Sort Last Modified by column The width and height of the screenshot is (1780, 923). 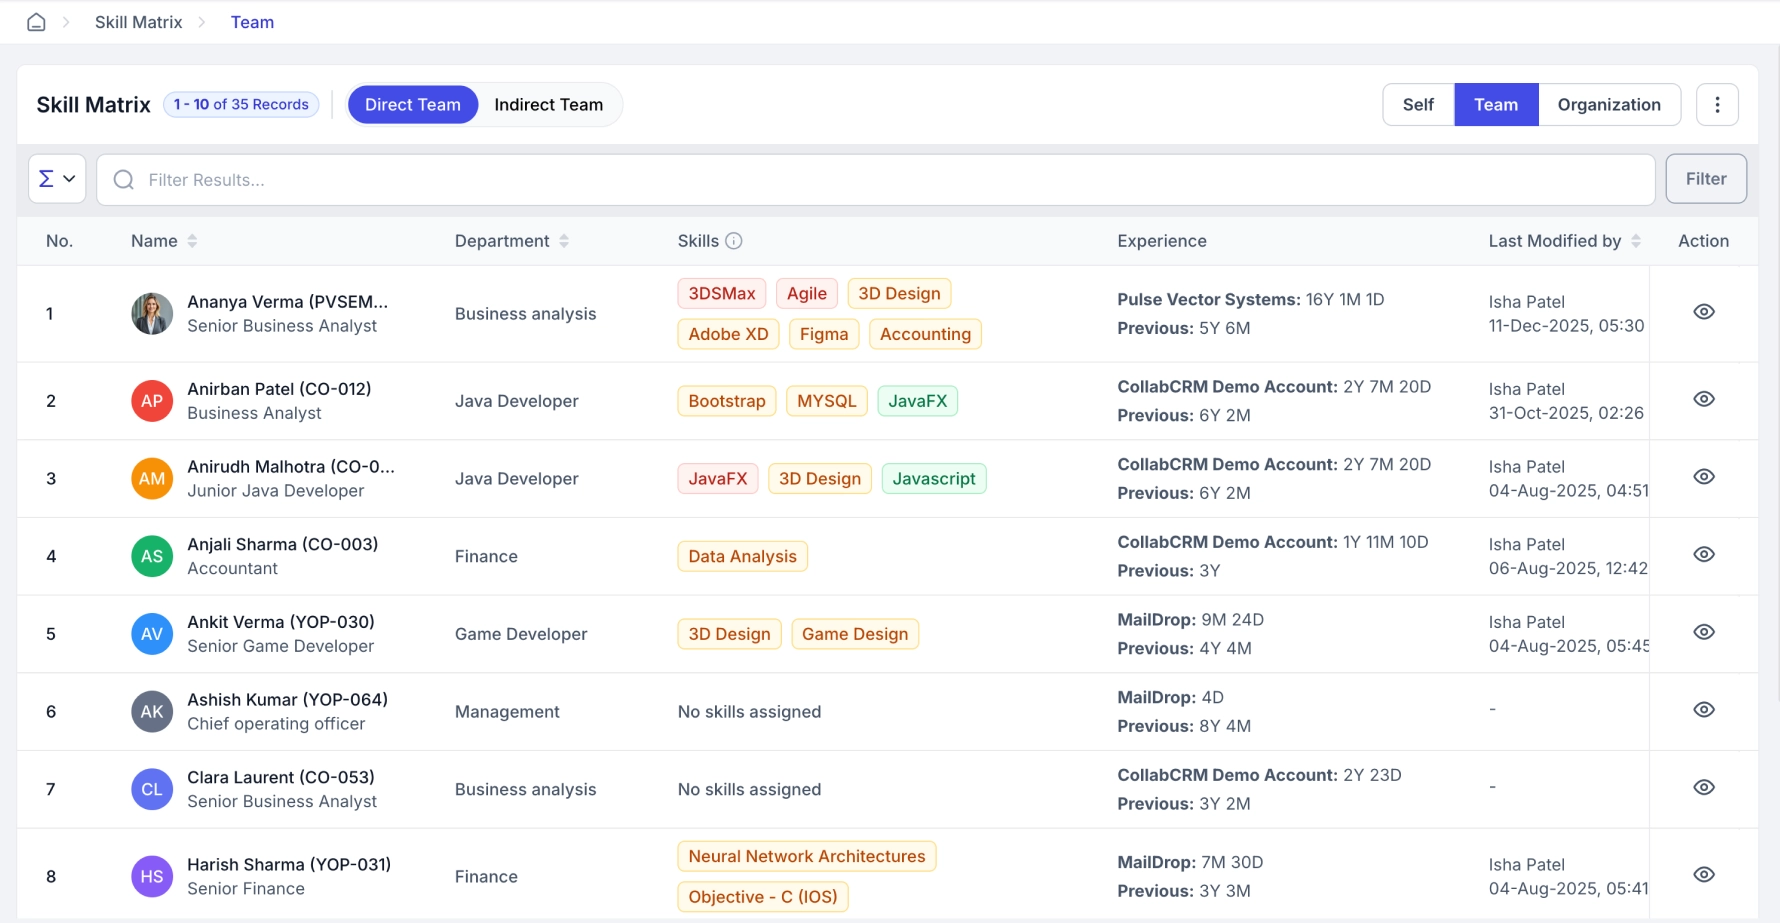(1636, 241)
